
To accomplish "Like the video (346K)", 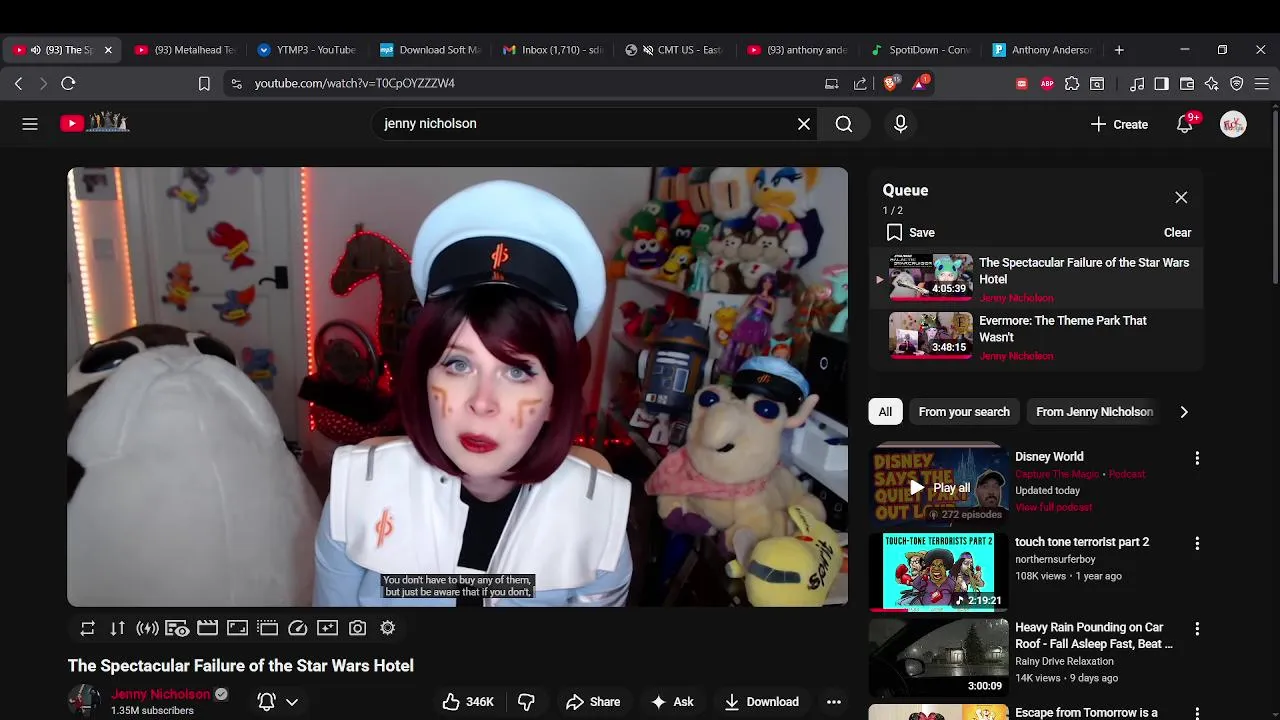I will [x=469, y=702].
